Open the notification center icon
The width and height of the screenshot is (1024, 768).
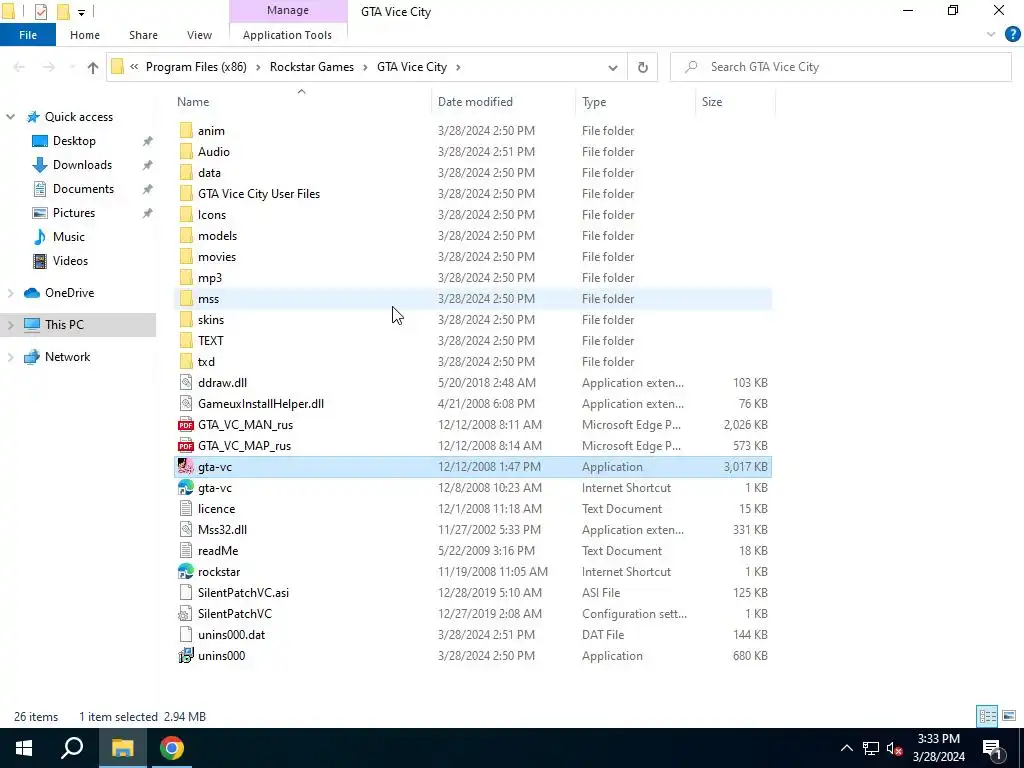(x=991, y=748)
